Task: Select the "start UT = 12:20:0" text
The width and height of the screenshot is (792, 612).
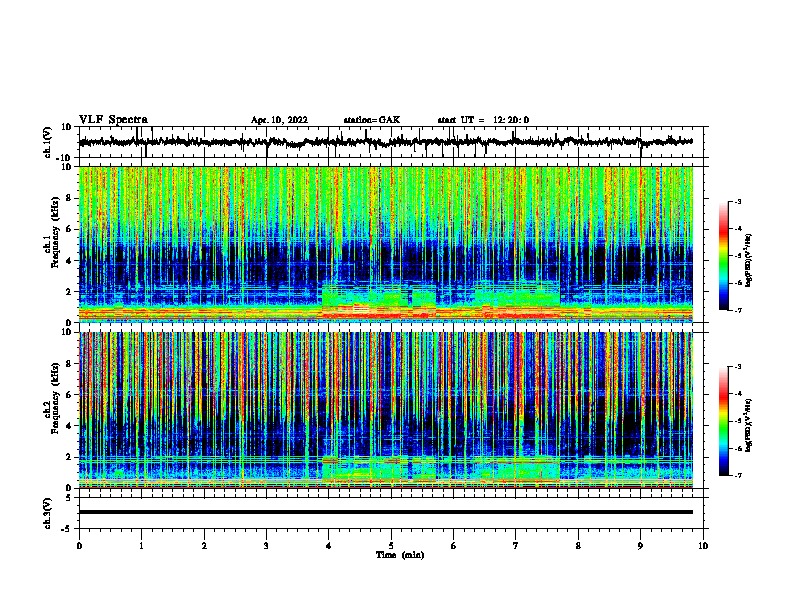Action: point(483,120)
